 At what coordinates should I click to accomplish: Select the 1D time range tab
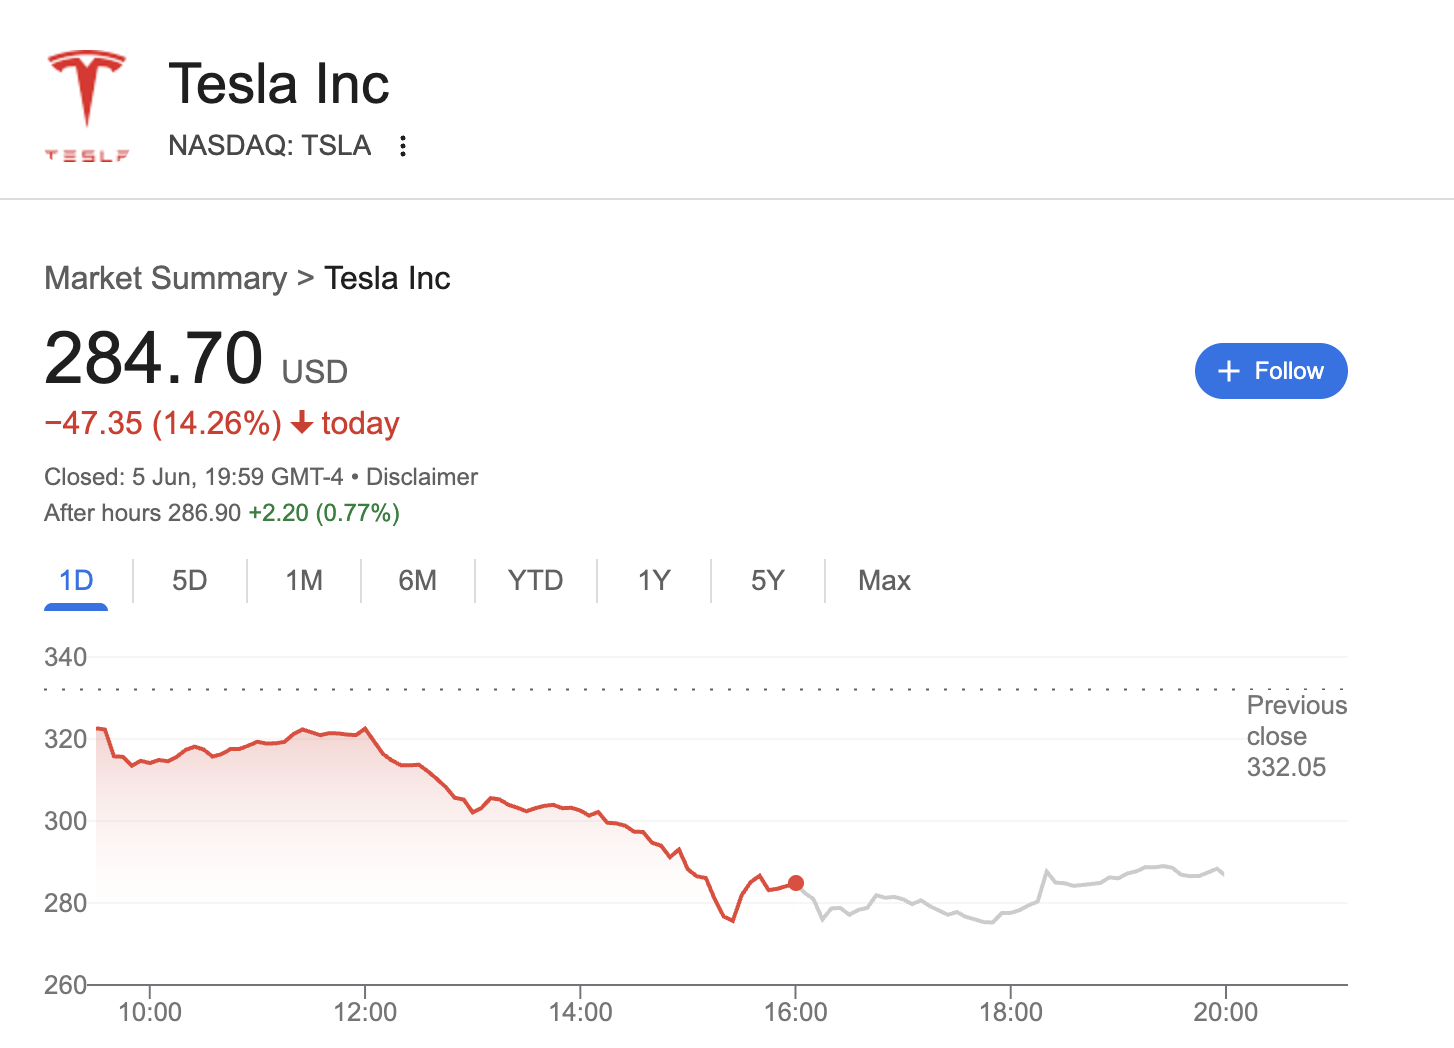(x=76, y=581)
